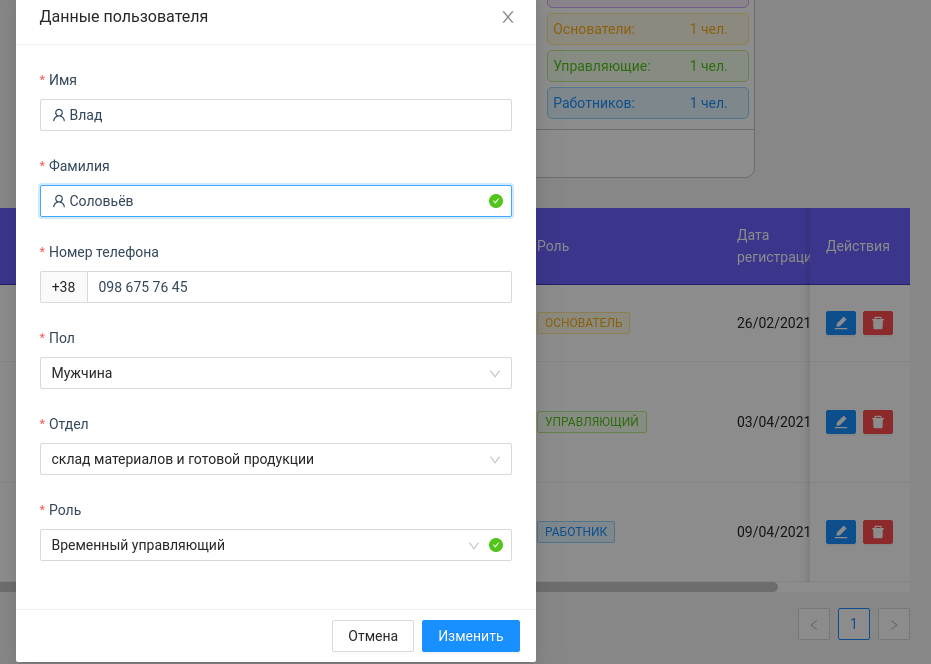This screenshot has height=664, width=931.
Task: Click the date 09/04/2021 cell
Action: click(x=773, y=532)
